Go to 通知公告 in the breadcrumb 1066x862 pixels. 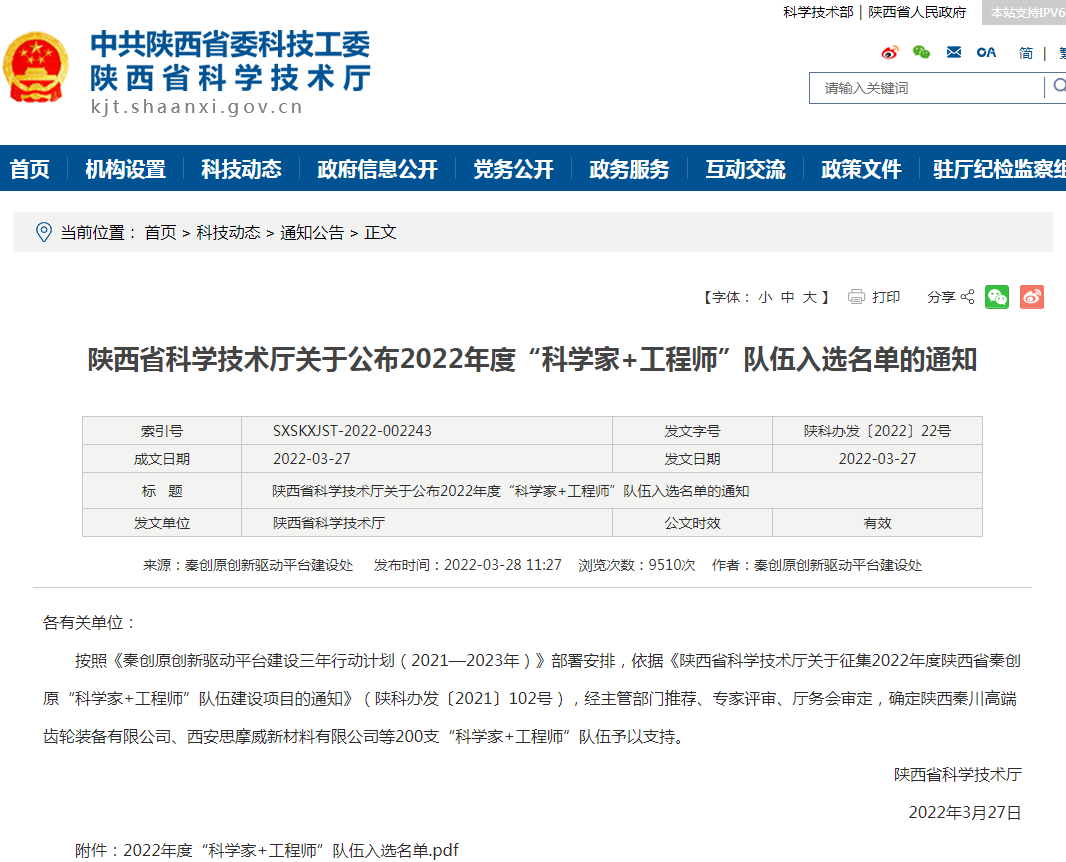[312, 232]
